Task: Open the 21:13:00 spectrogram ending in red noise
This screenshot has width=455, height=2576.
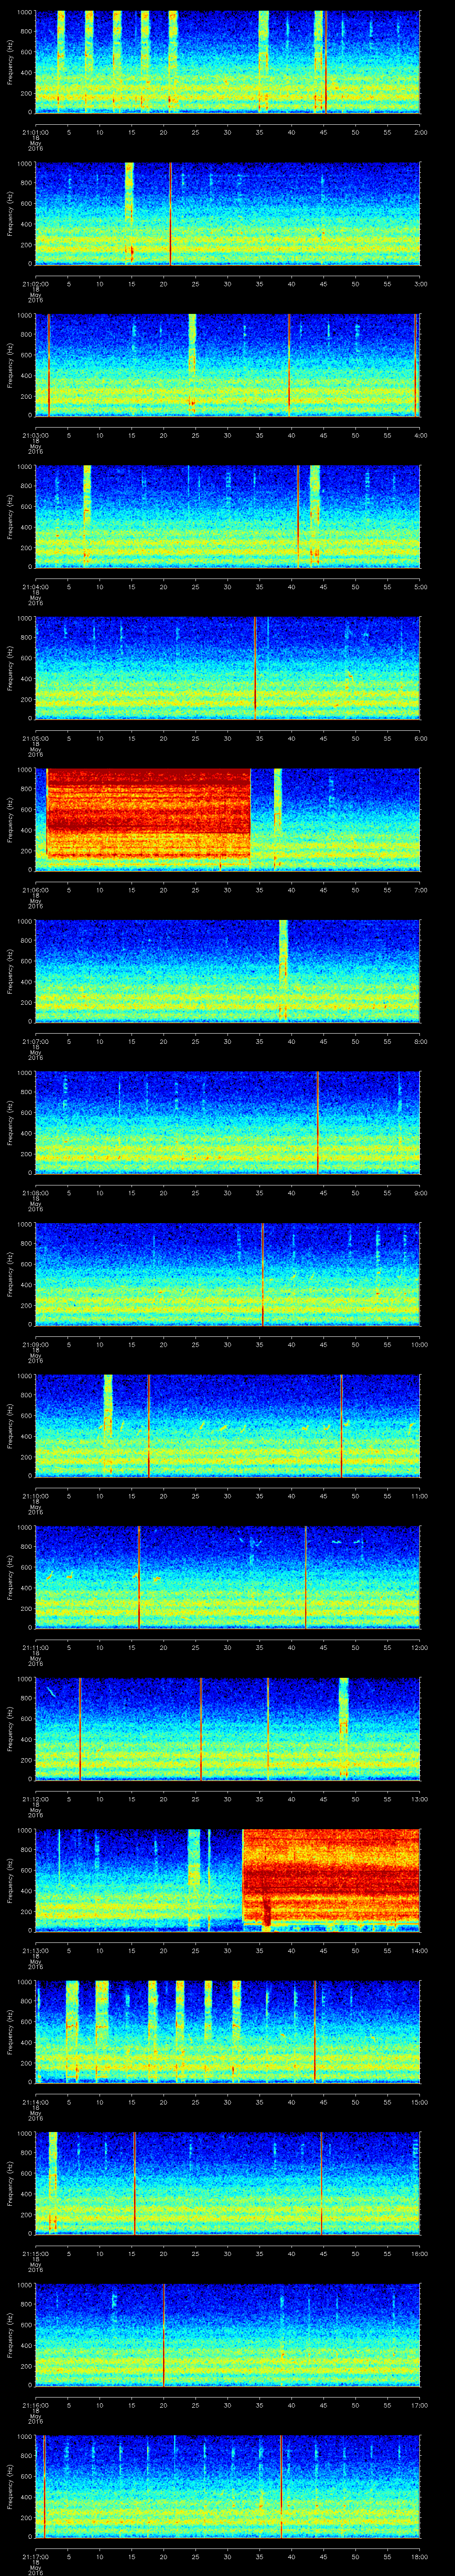Action: (x=228, y=1882)
